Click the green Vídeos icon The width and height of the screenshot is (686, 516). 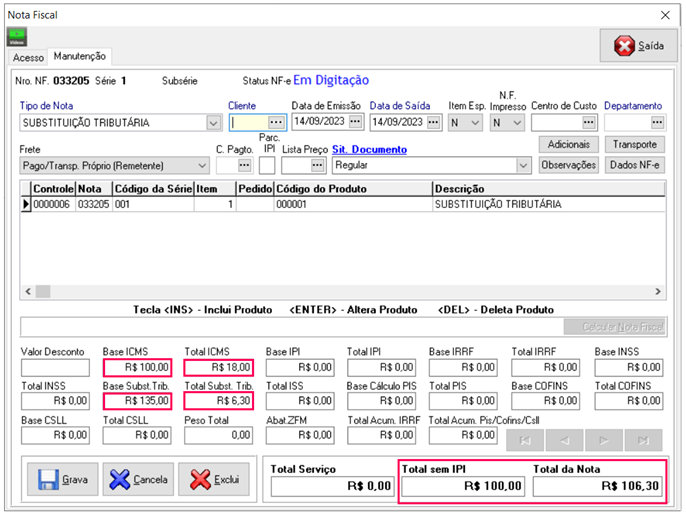(x=18, y=37)
